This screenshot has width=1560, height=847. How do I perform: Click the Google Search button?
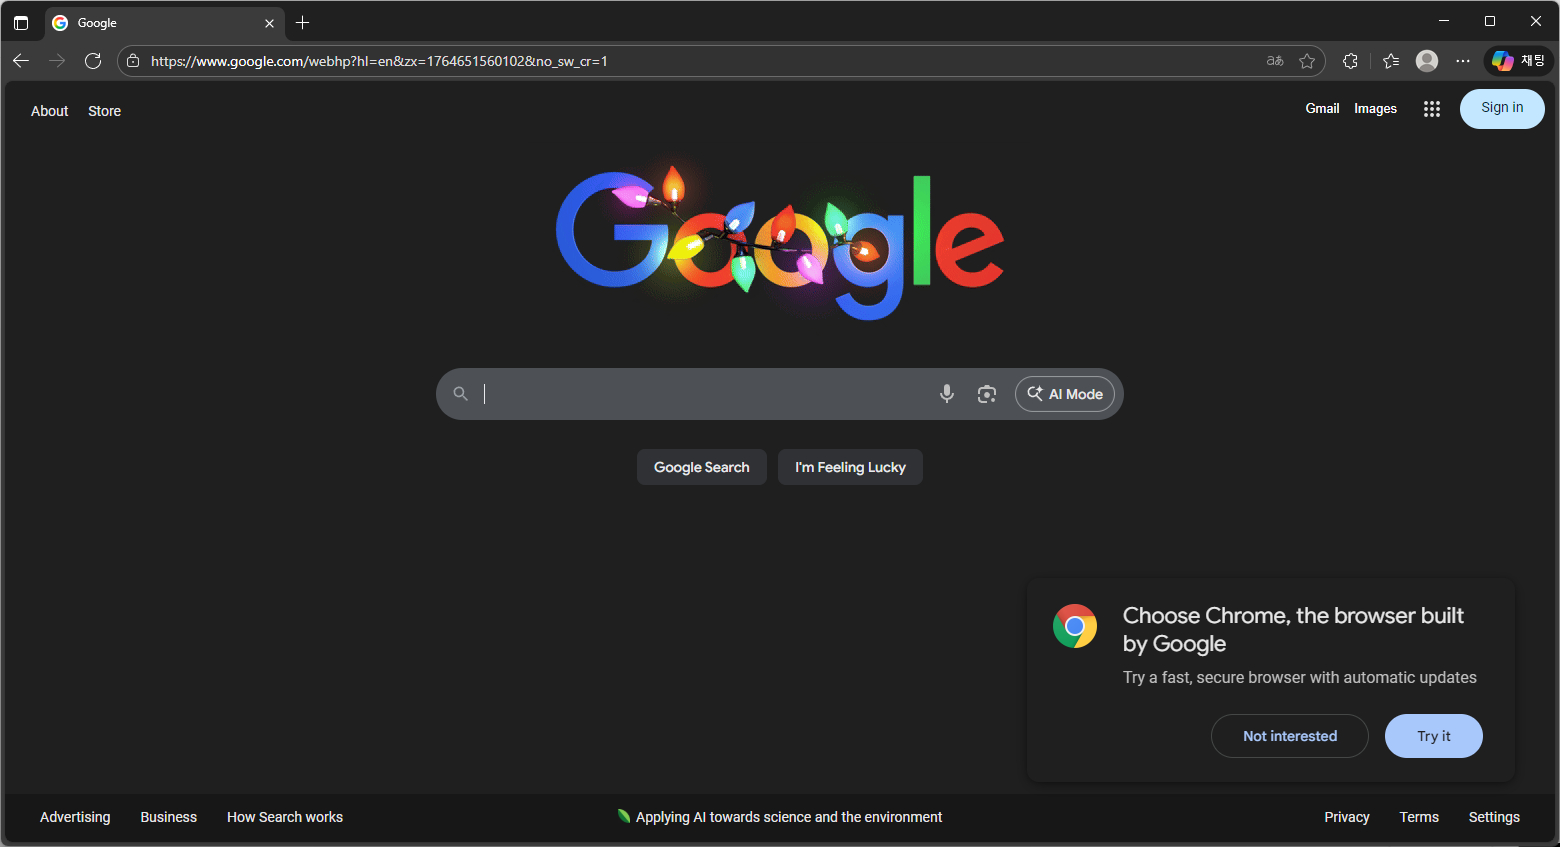tap(702, 467)
